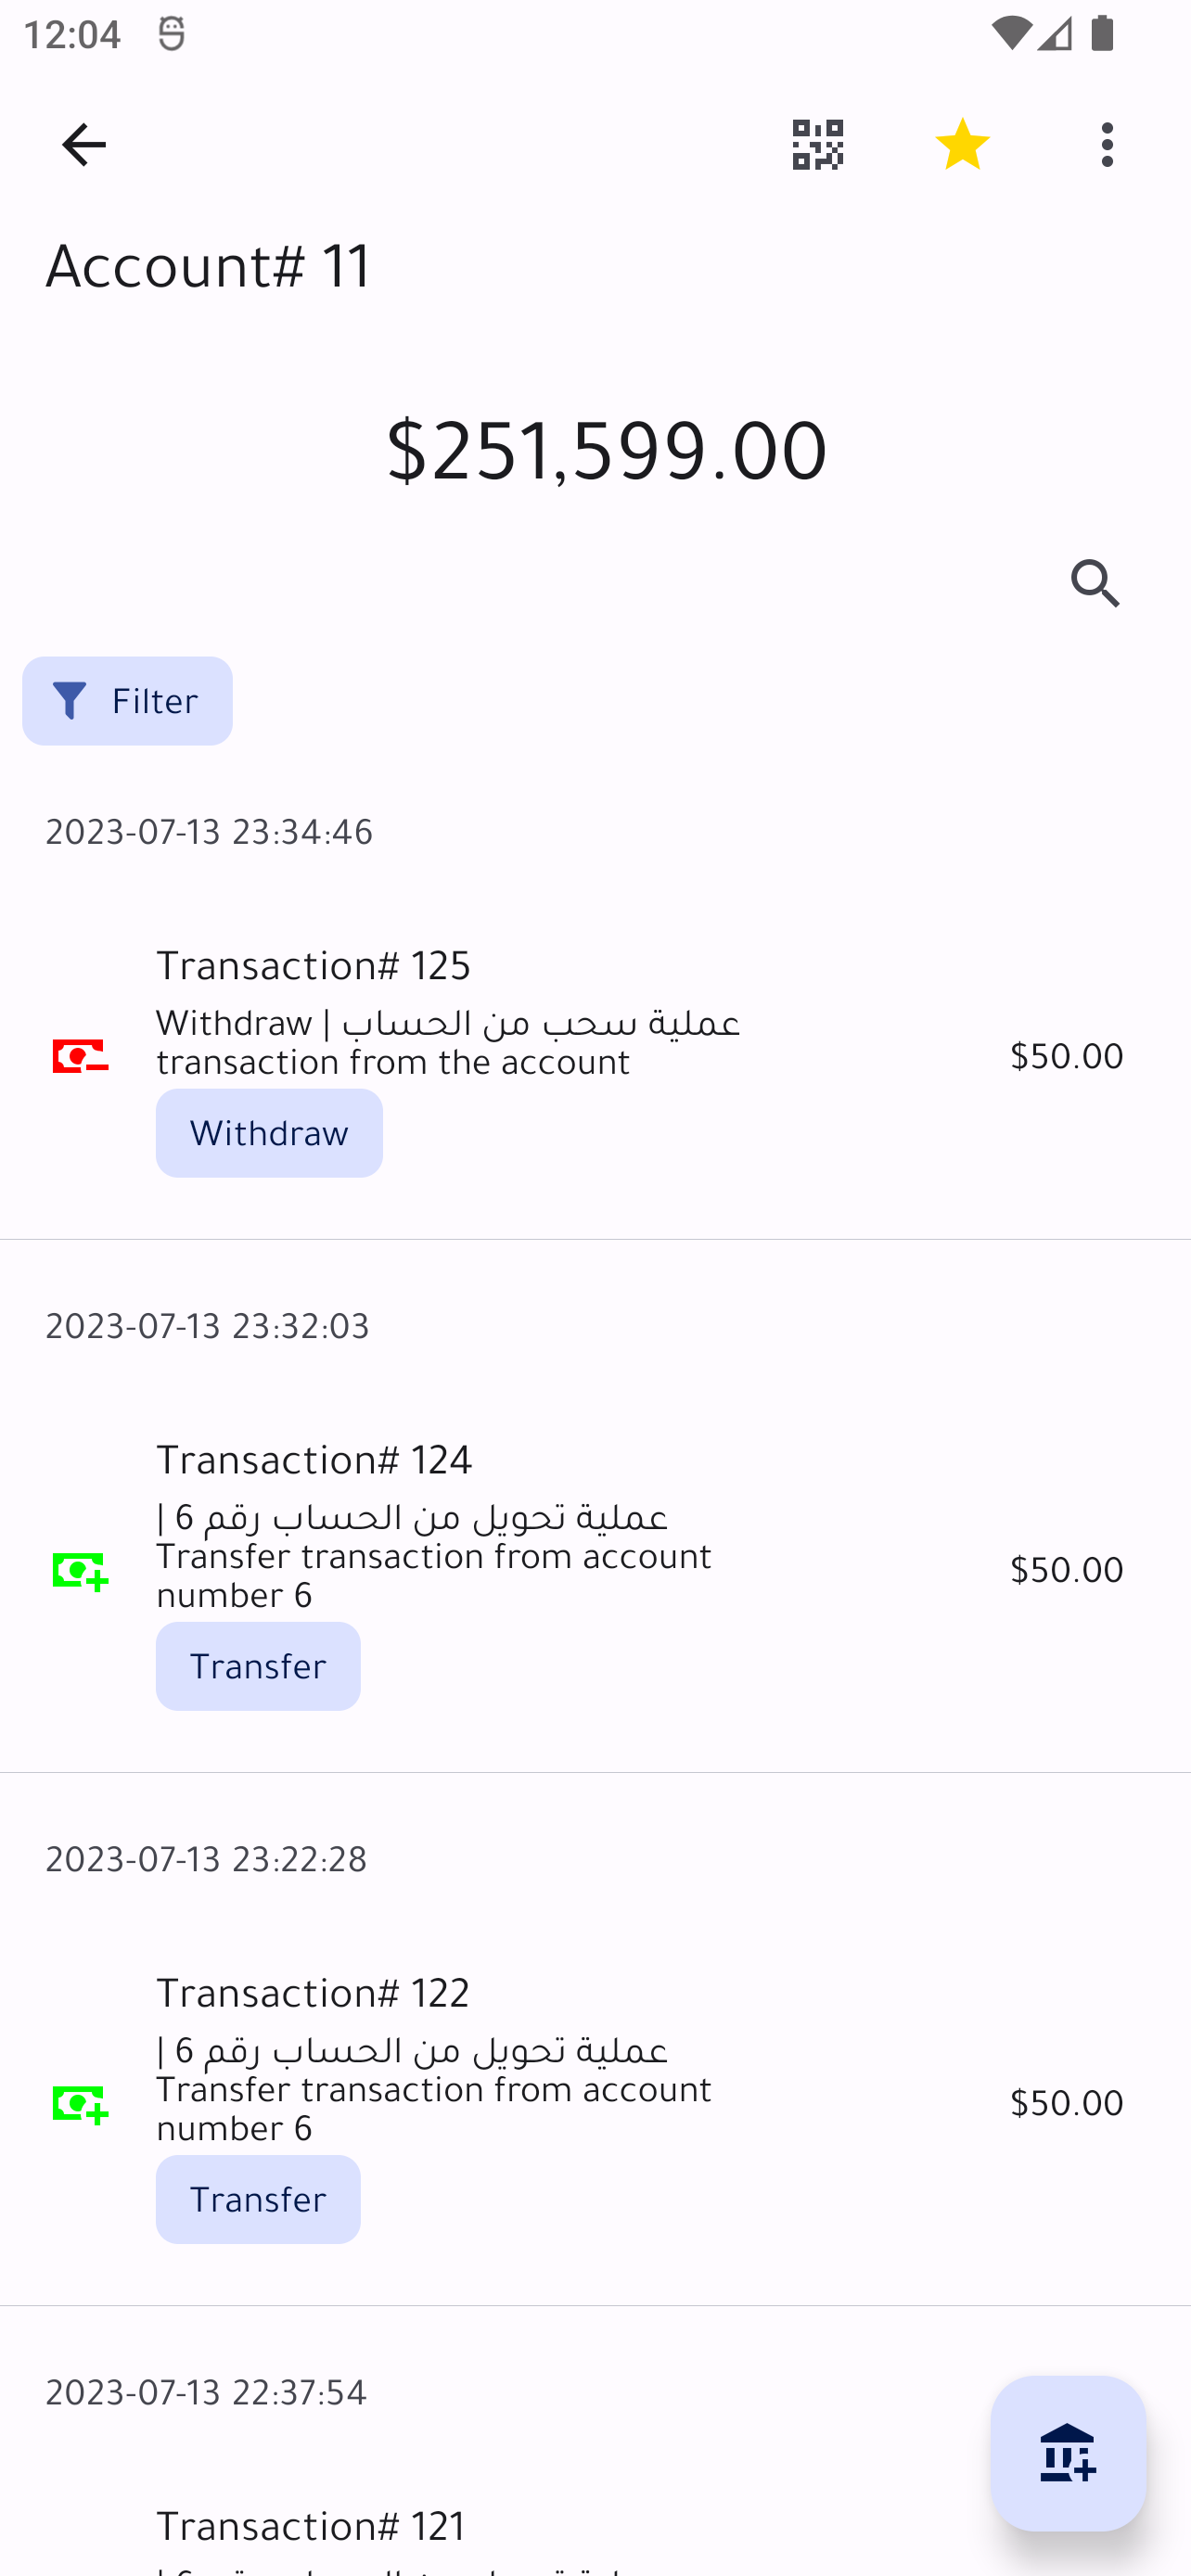Open the Filter dropdown chip
Screen dimensions: 1191x2576
(127, 701)
